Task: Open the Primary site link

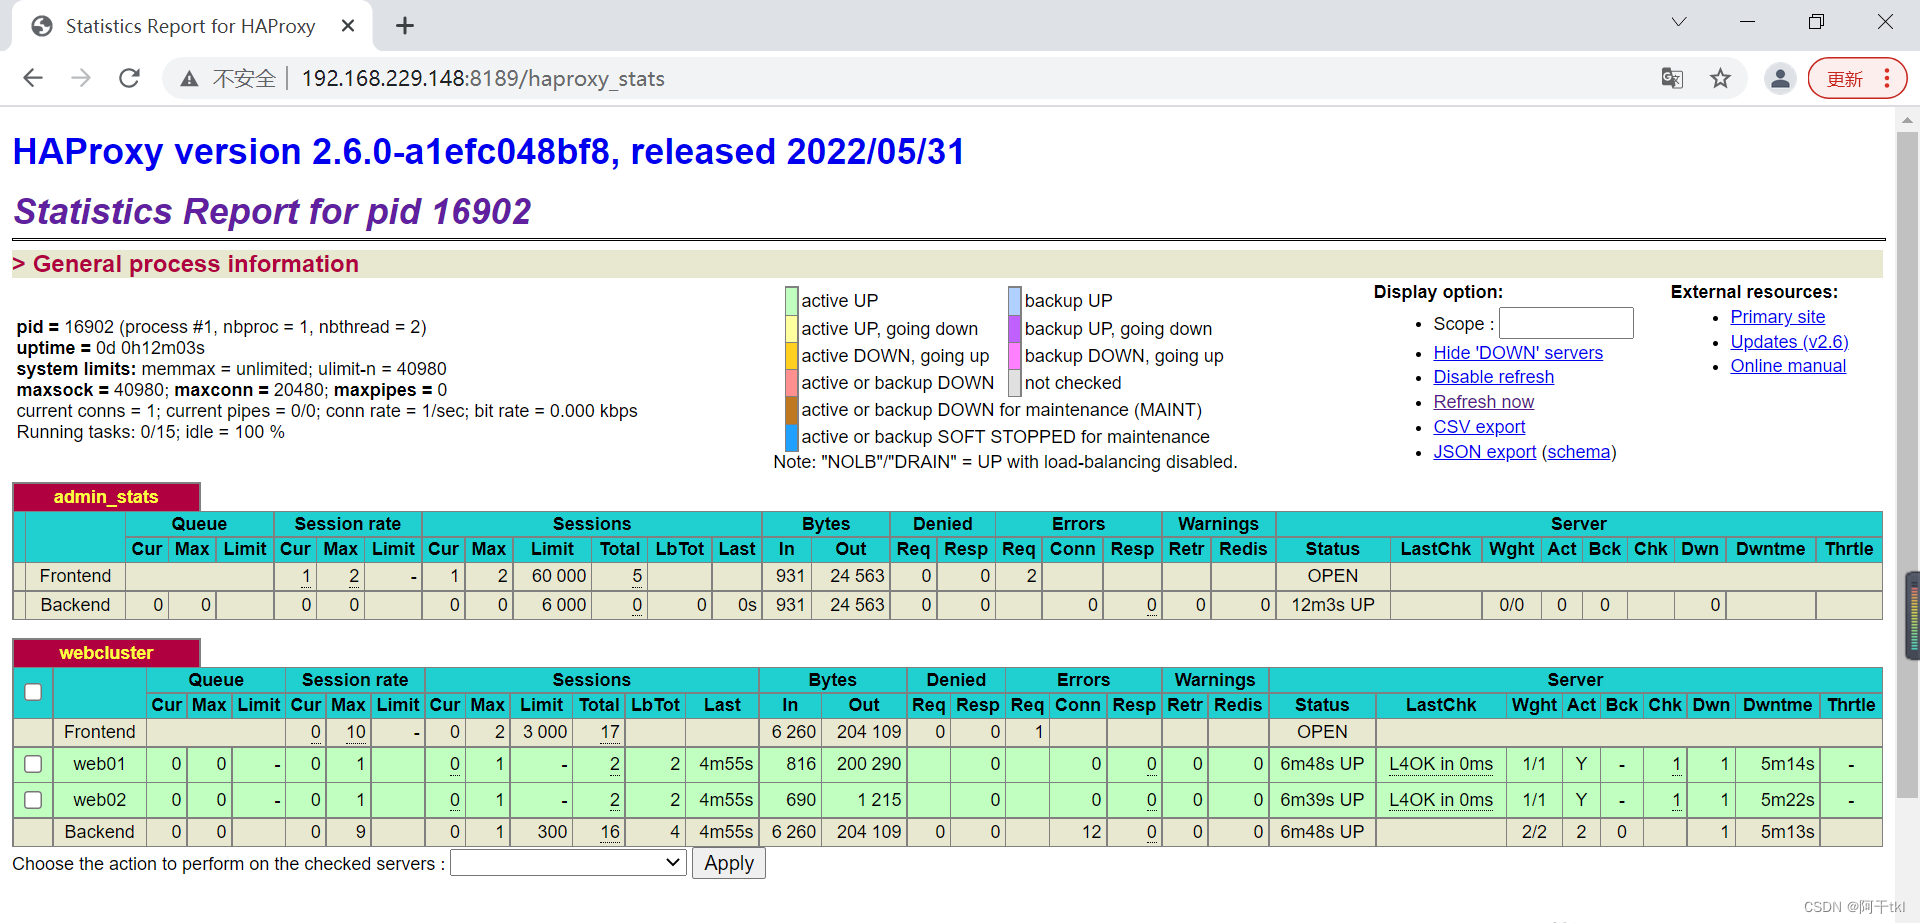Action: tap(1777, 317)
